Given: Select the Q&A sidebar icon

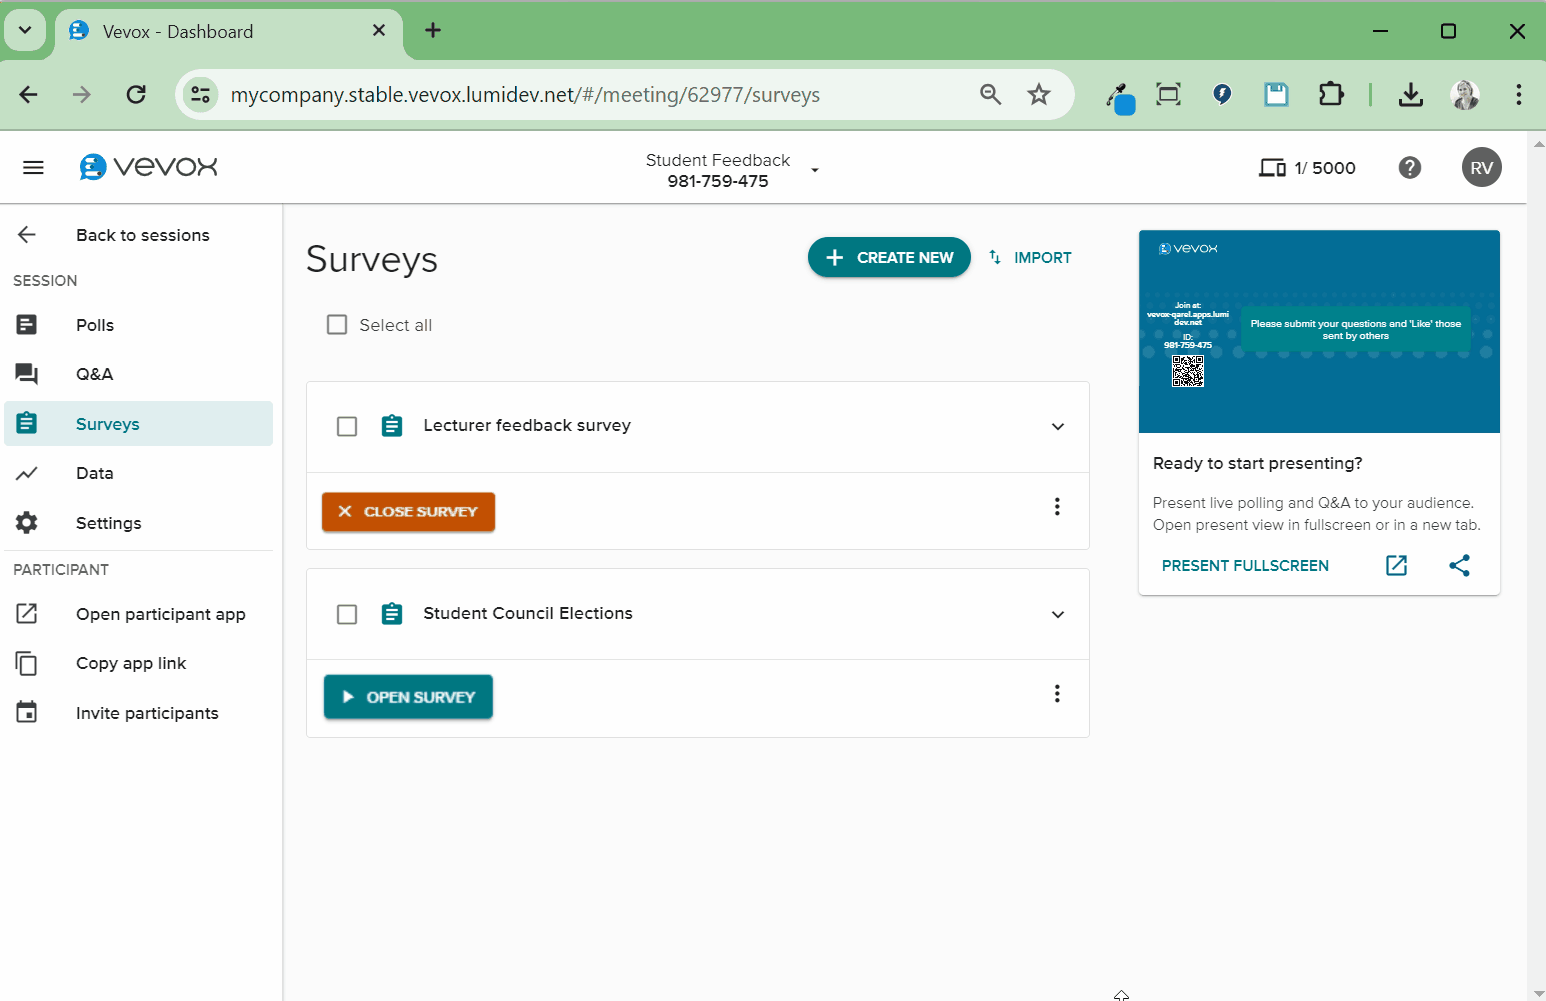Looking at the screenshot, I should pos(26,374).
